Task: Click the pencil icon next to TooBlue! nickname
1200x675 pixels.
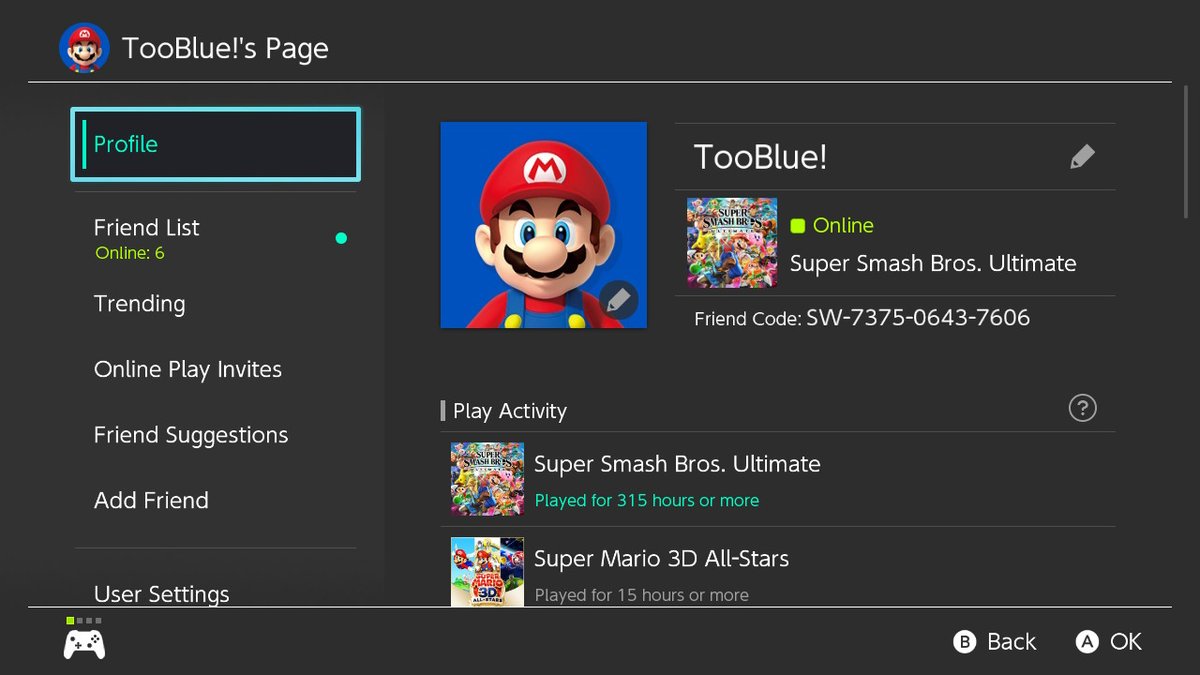Action: 1082,157
